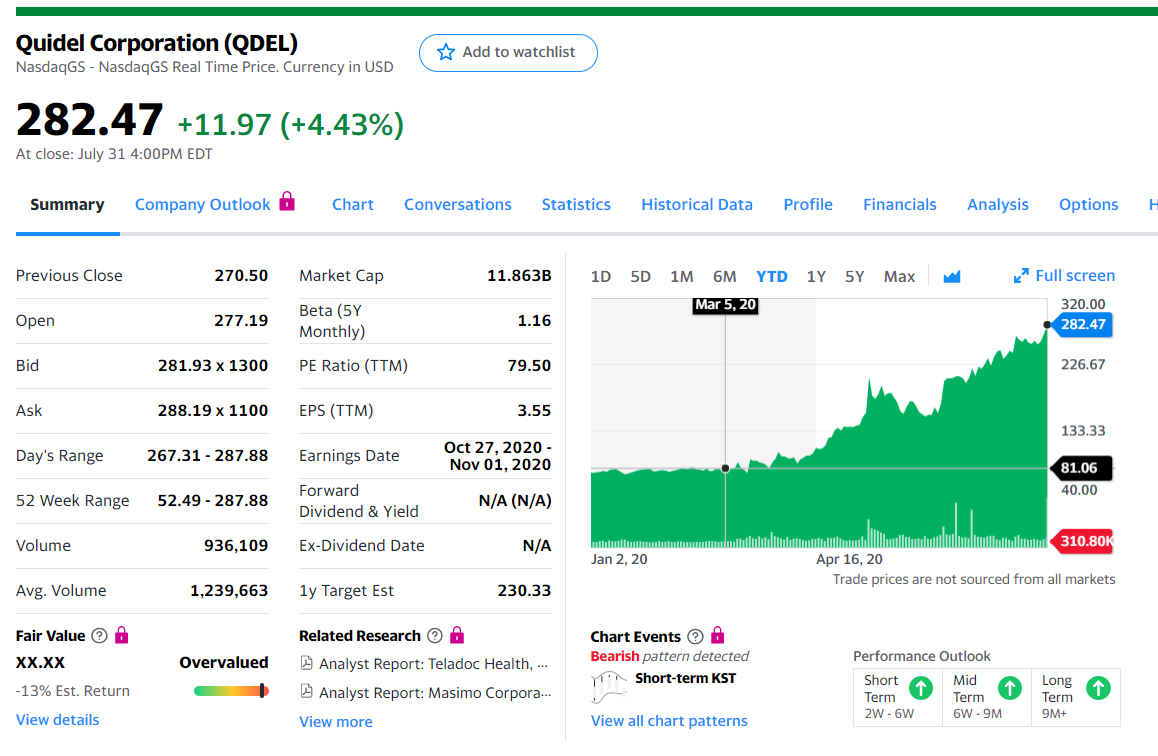Screen dimensions: 1158x756
Task: Click the star icon in Add to watchlist
Action: (445, 52)
